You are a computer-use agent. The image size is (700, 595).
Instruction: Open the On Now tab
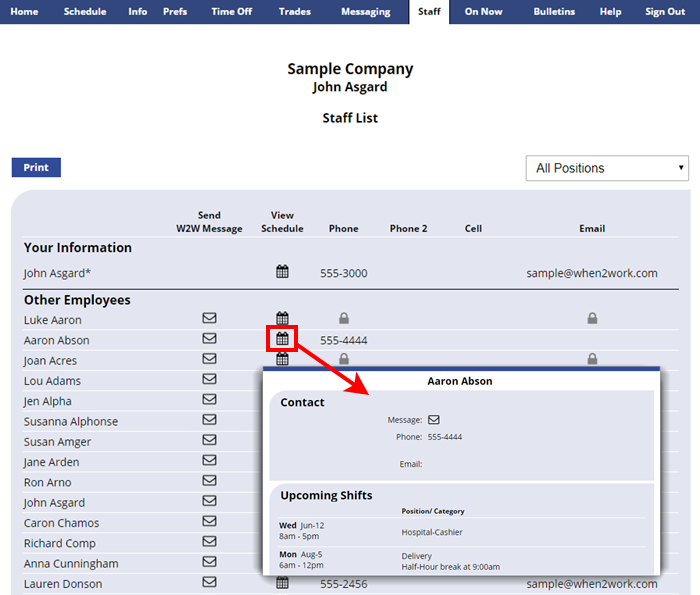click(483, 12)
